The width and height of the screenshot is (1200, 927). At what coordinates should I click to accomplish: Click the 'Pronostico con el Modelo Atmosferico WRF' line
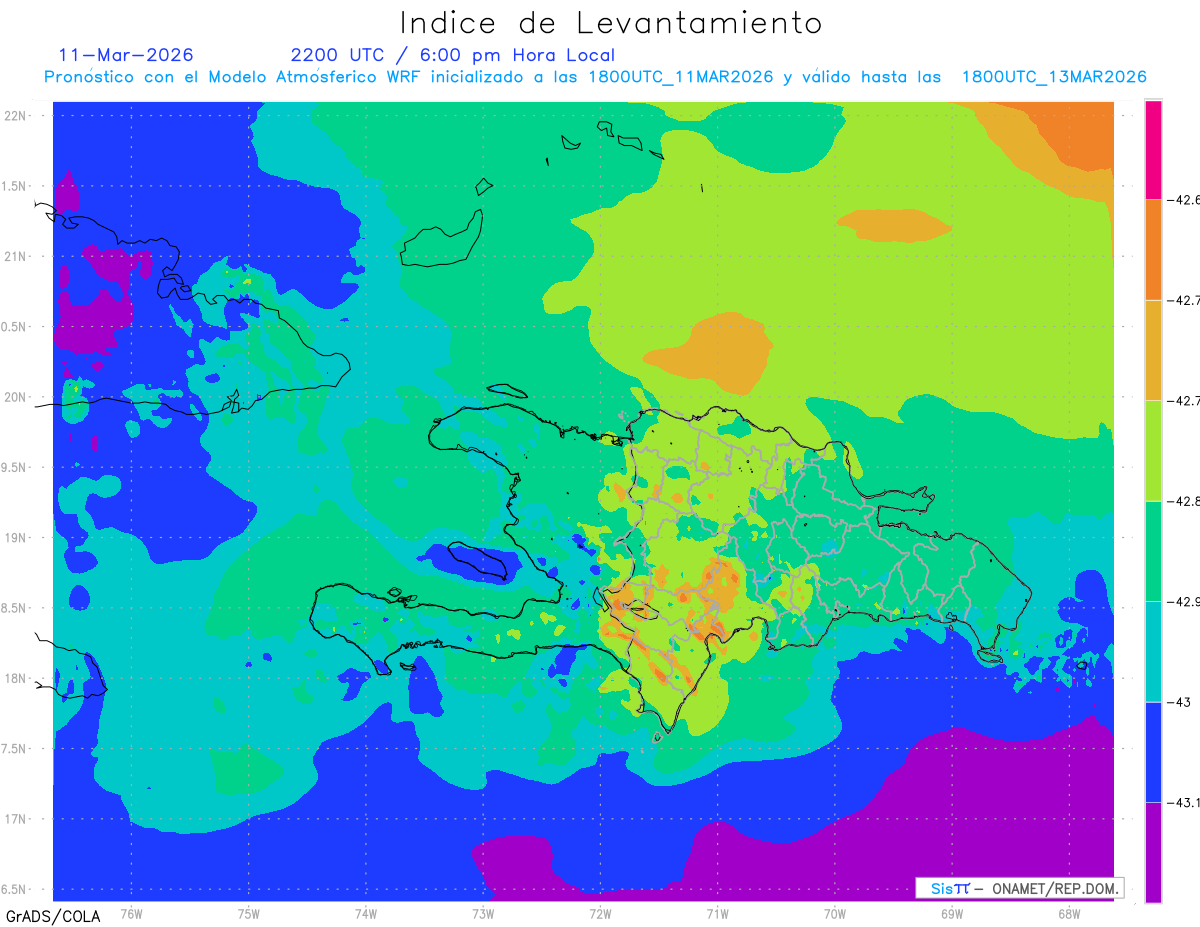595,77
